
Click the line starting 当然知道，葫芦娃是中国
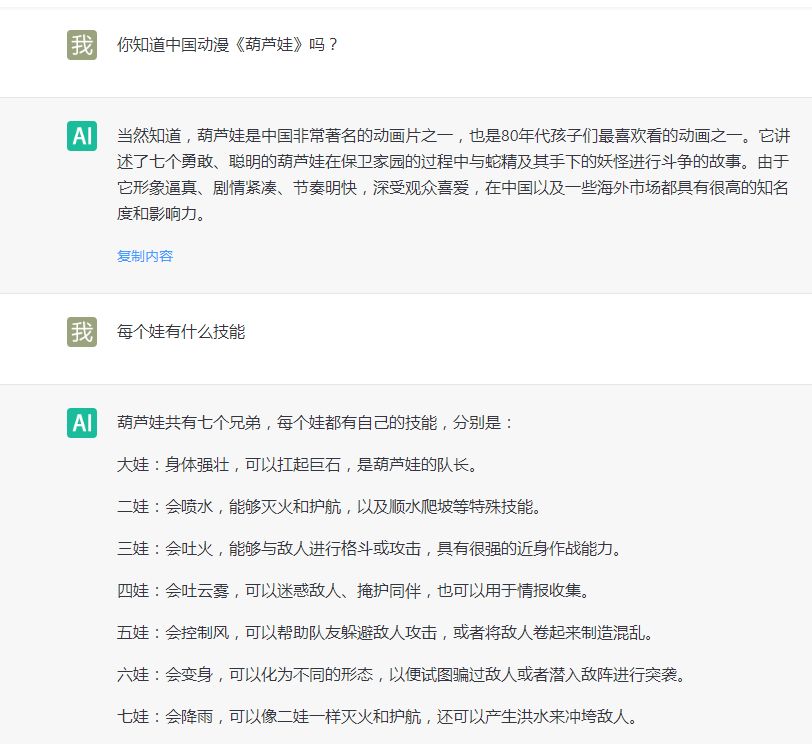454,136
